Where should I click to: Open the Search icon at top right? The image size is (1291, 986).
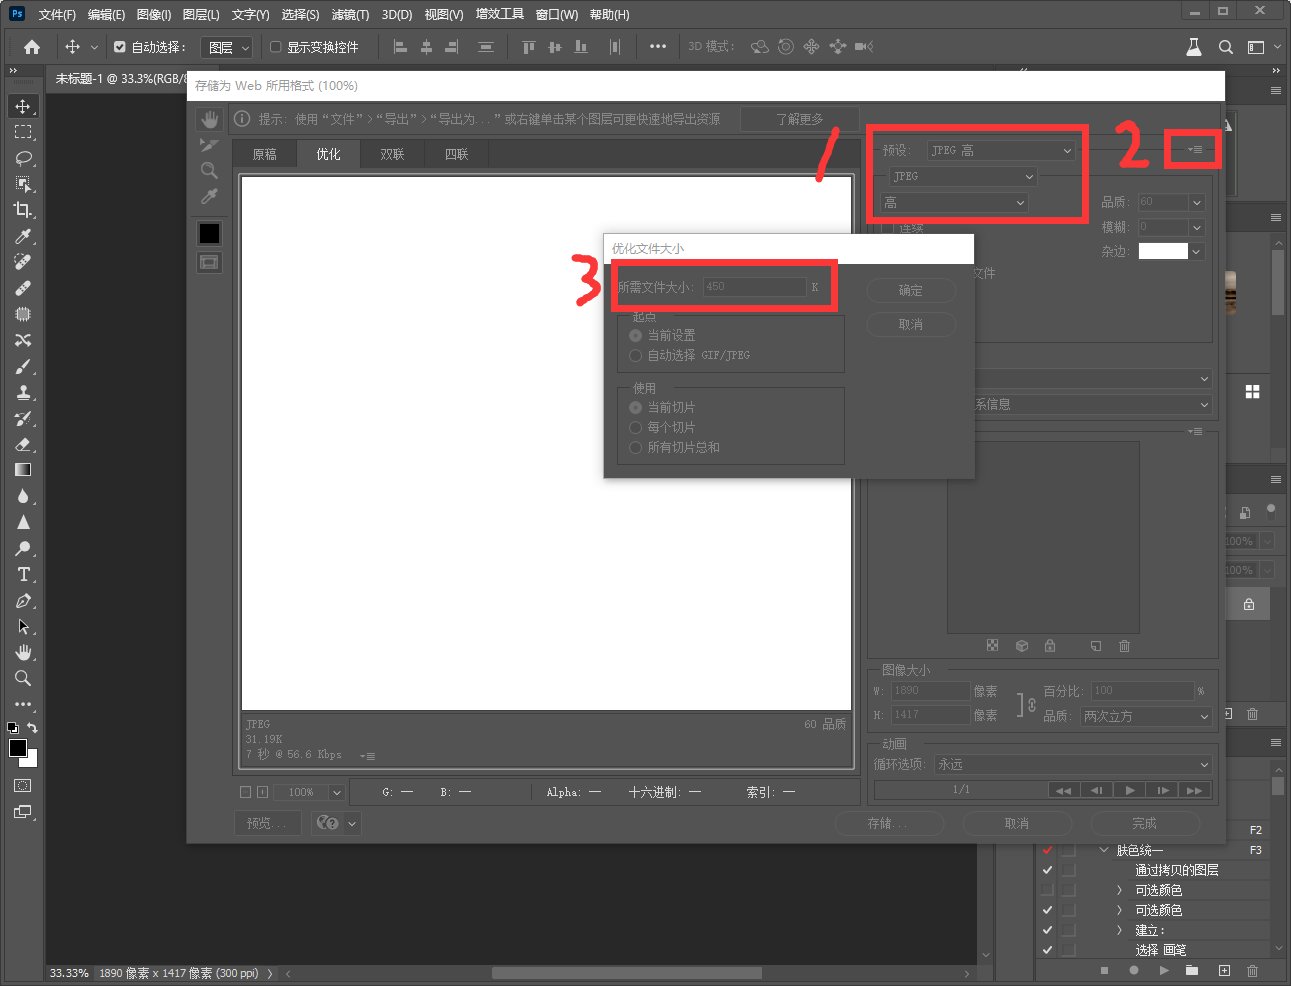coord(1225,47)
